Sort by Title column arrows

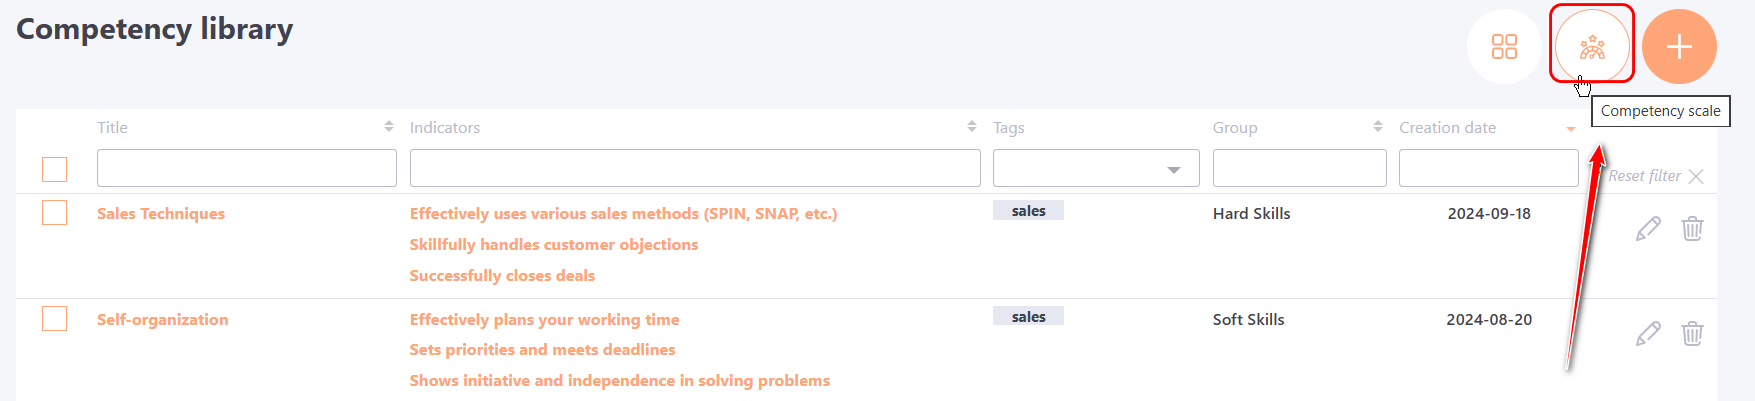[x=388, y=127]
